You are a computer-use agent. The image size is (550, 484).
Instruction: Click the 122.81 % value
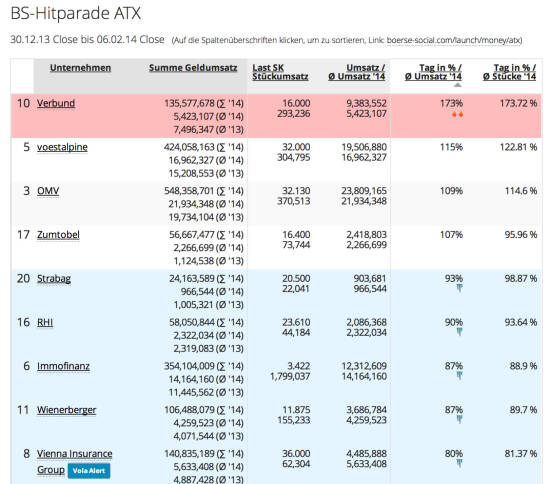click(518, 147)
